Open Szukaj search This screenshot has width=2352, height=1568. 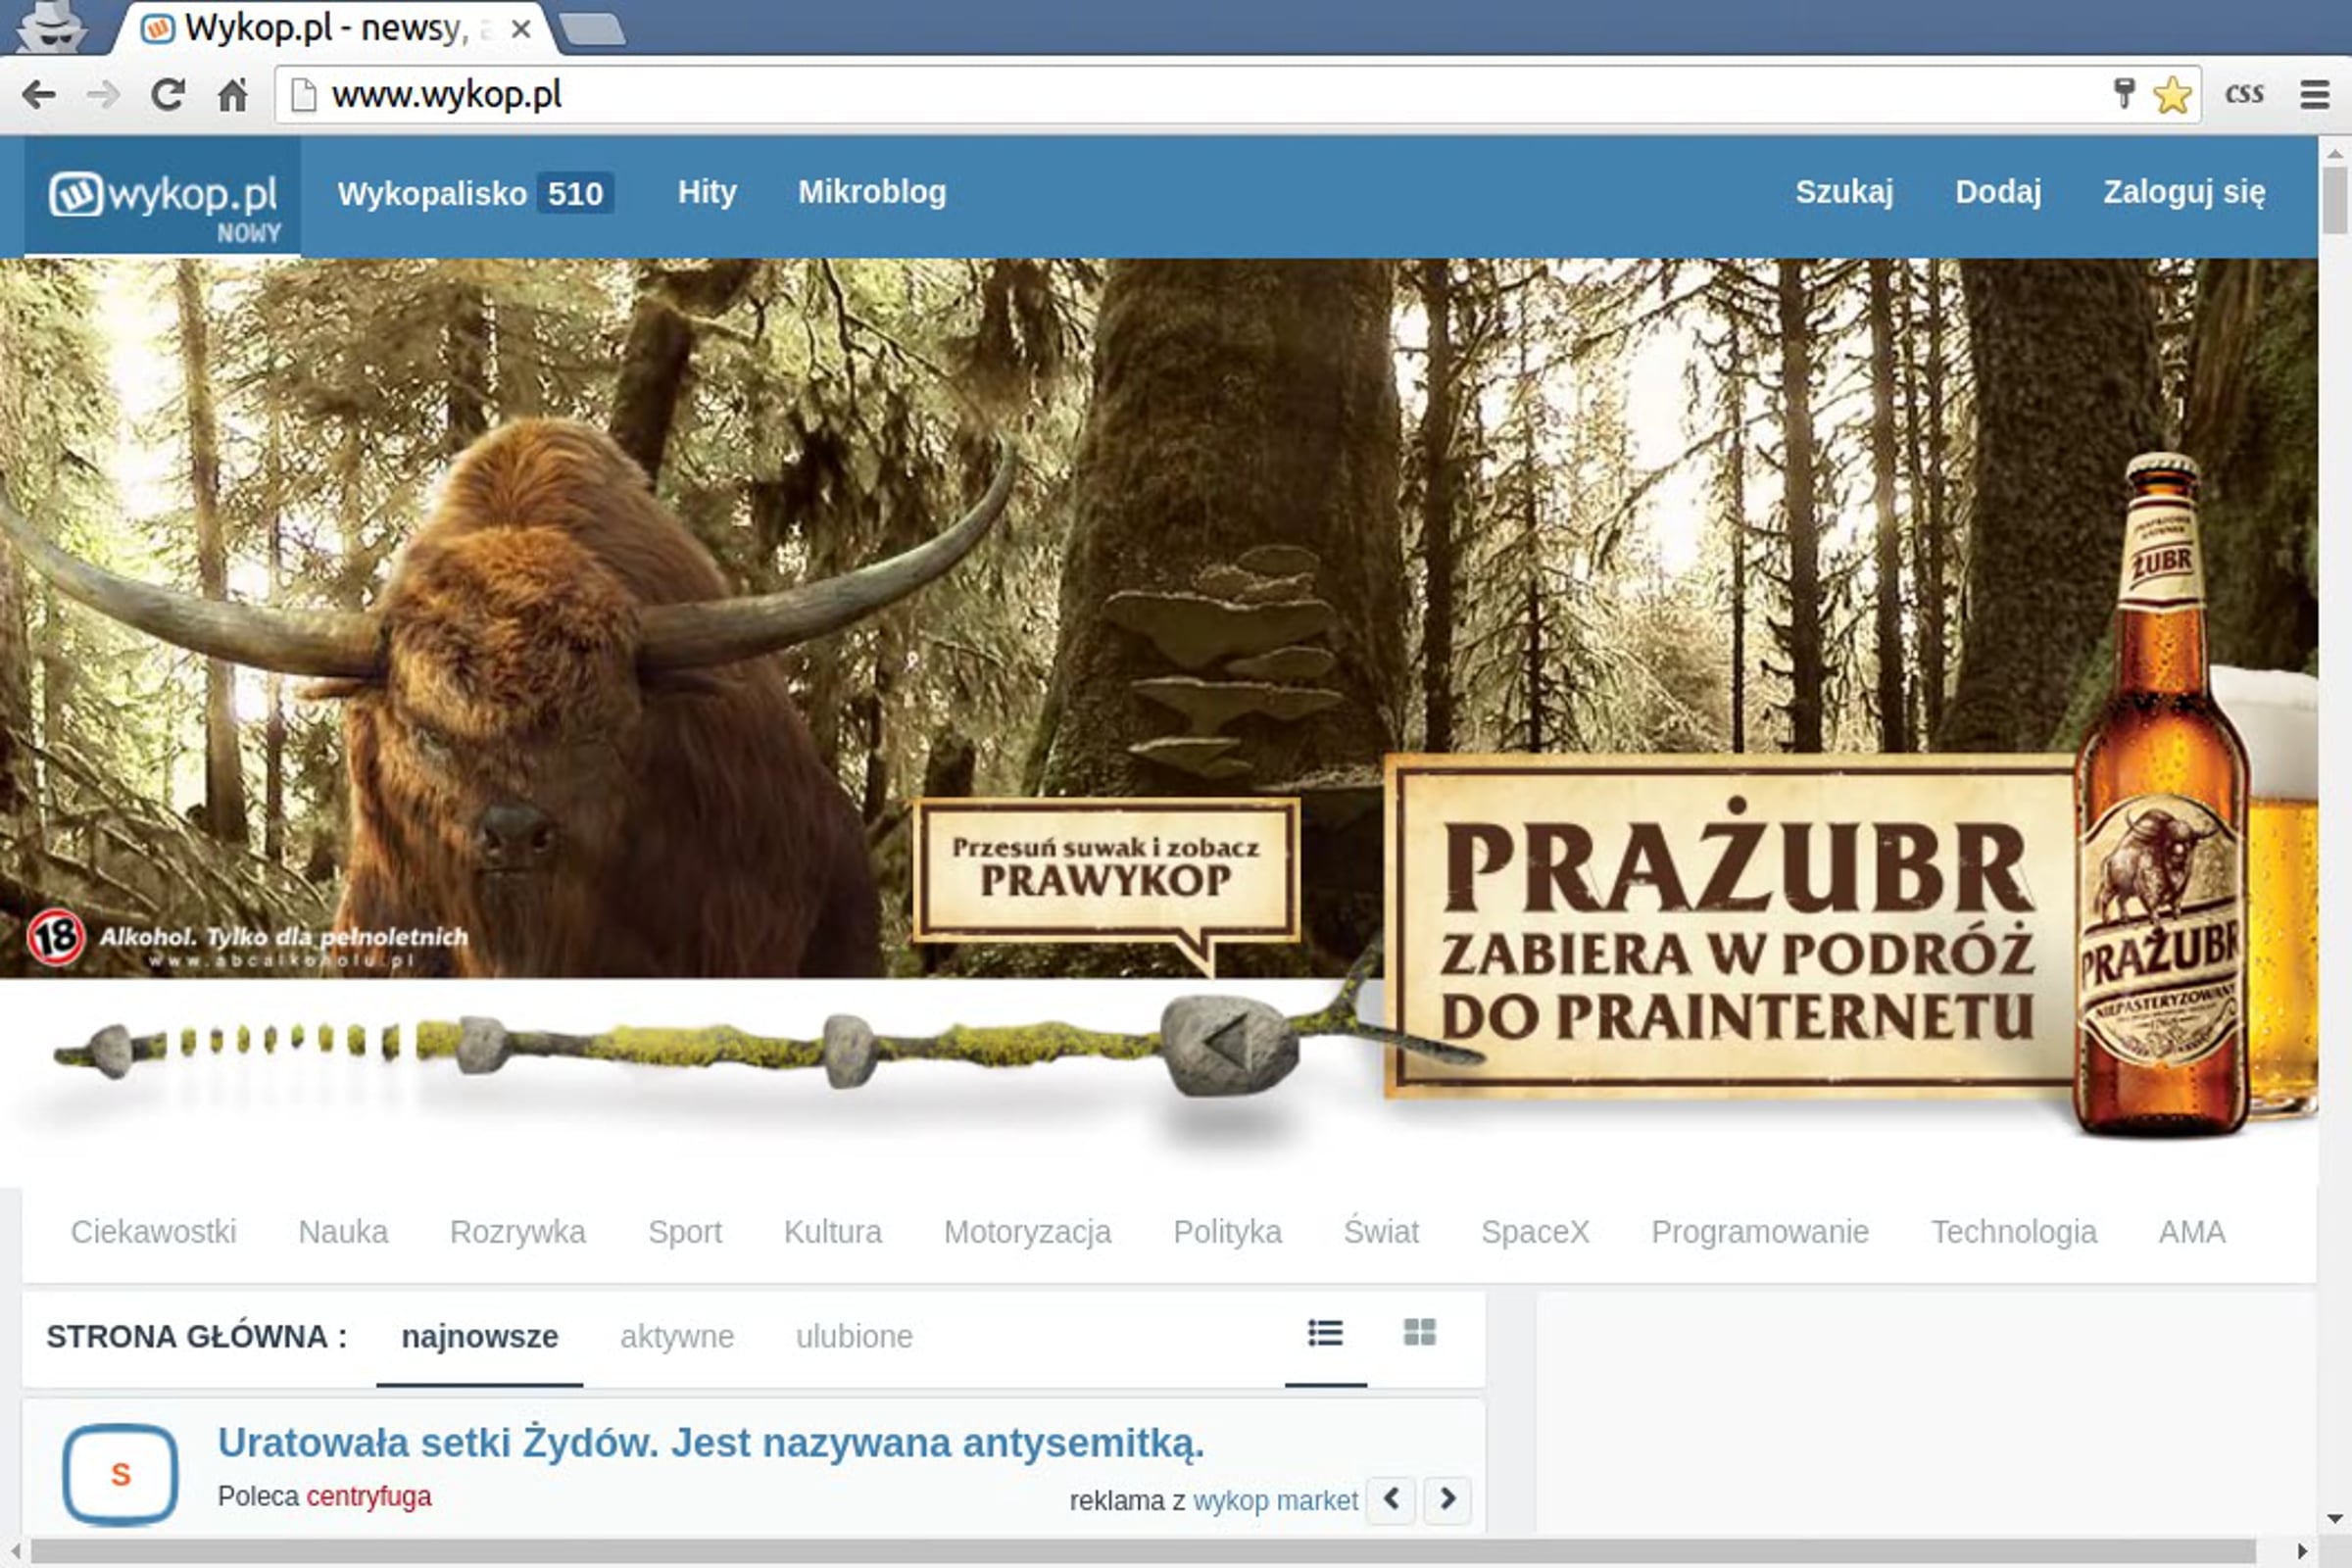(x=1844, y=192)
